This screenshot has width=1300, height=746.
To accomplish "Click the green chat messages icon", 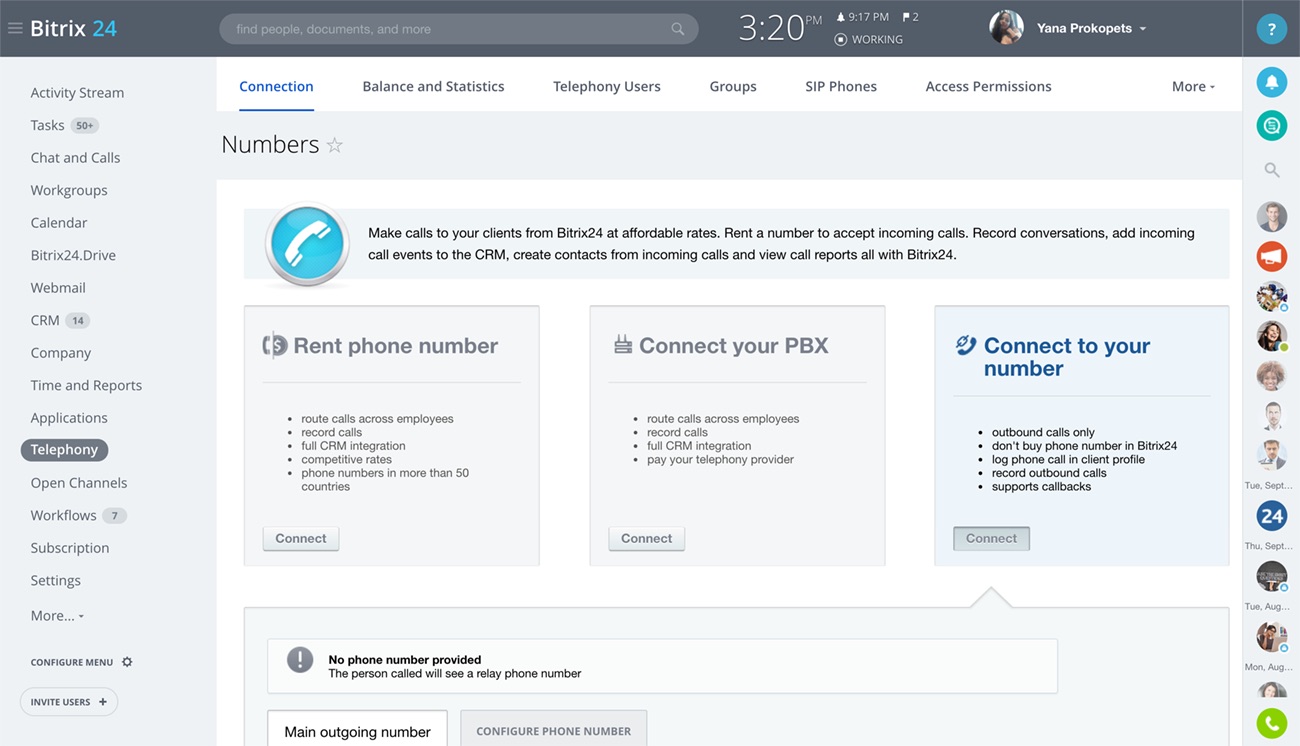I will pyautogui.click(x=1271, y=126).
